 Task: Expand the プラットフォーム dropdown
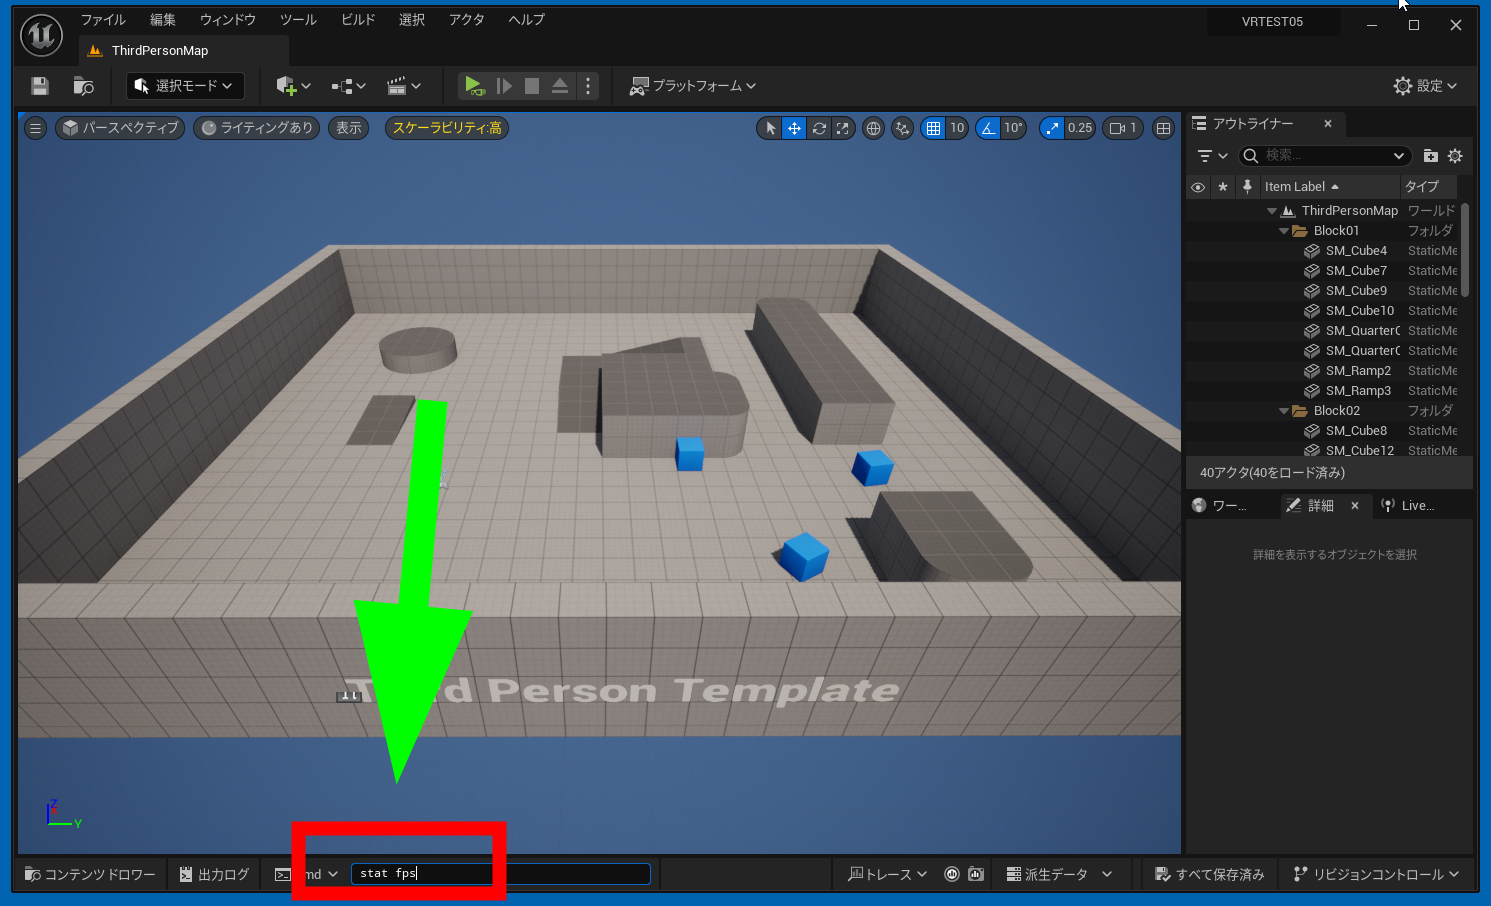point(693,86)
